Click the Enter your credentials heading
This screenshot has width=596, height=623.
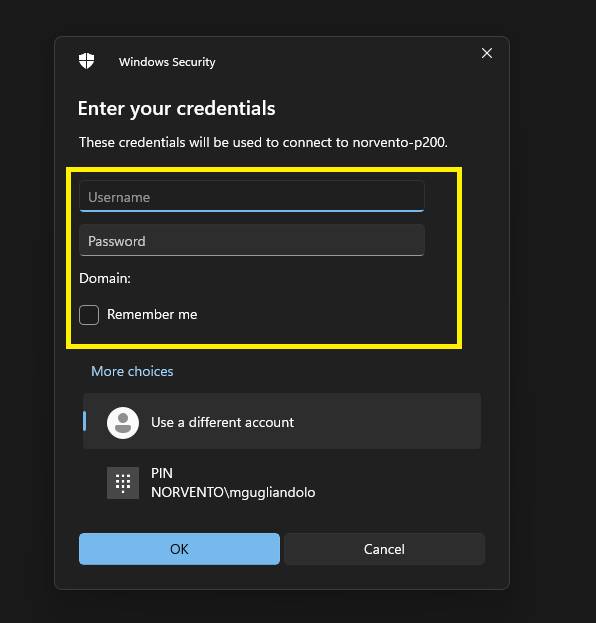tap(176, 108)
